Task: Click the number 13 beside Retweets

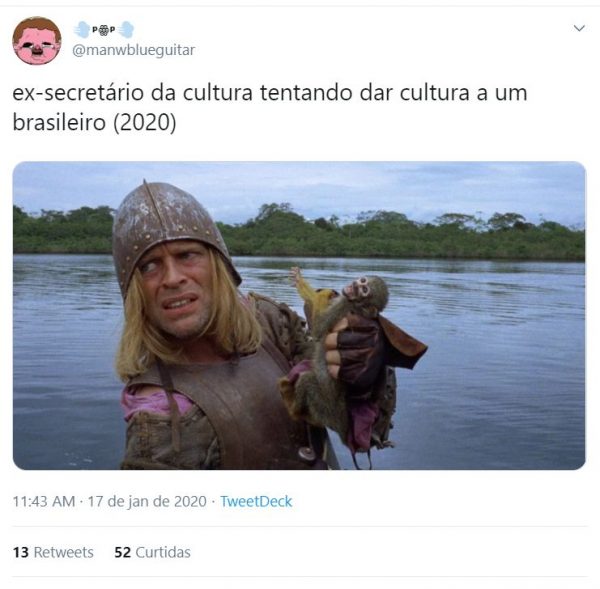Action: coord(21,552)
